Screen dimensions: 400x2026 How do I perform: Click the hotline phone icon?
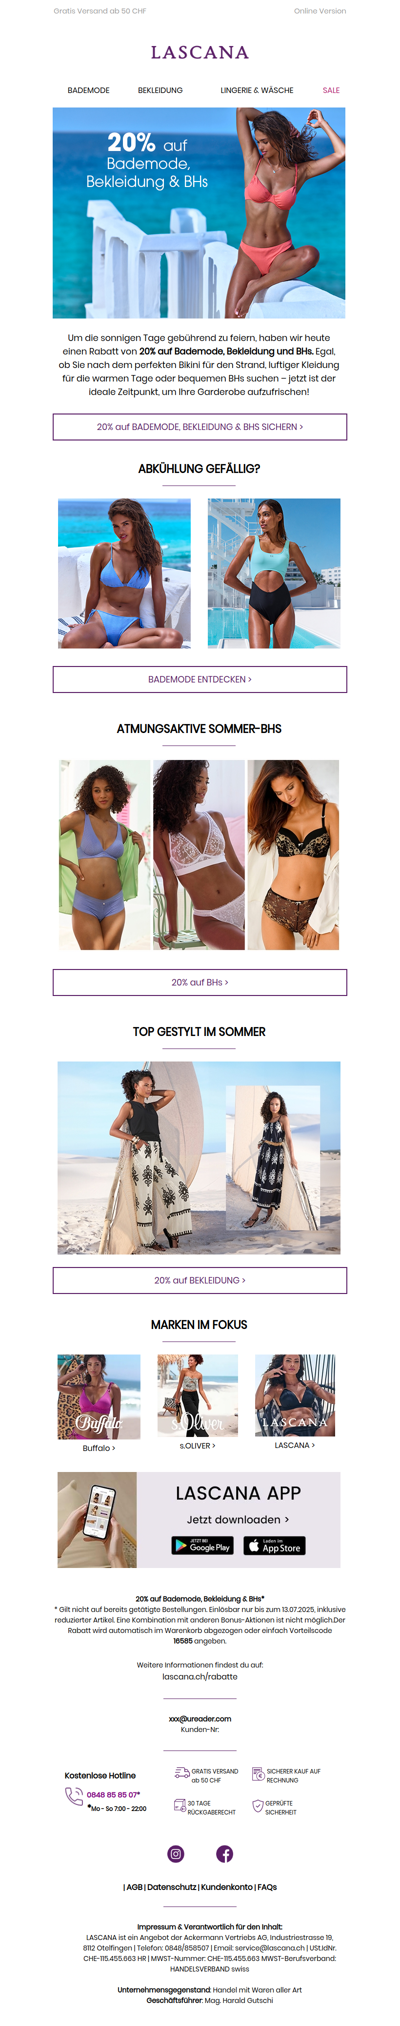(x=74, y=1797)
